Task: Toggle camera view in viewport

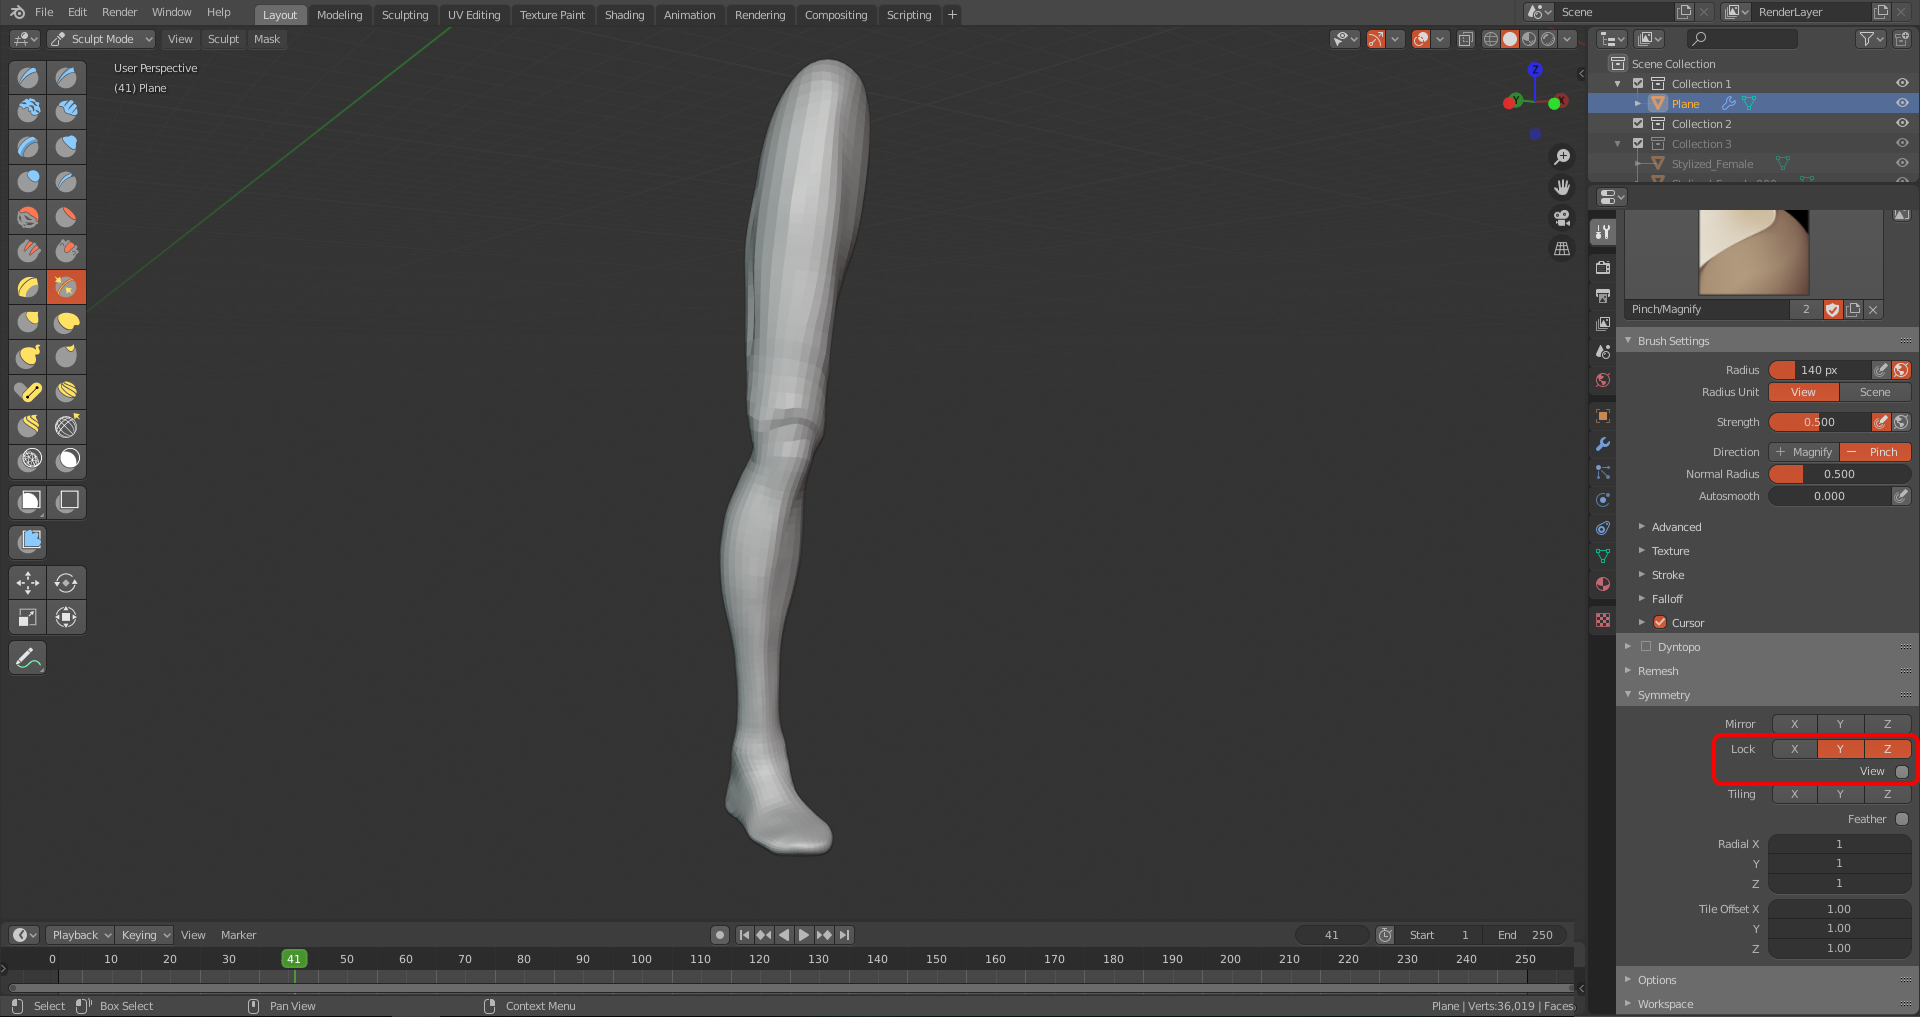Action: (1561, 218)
